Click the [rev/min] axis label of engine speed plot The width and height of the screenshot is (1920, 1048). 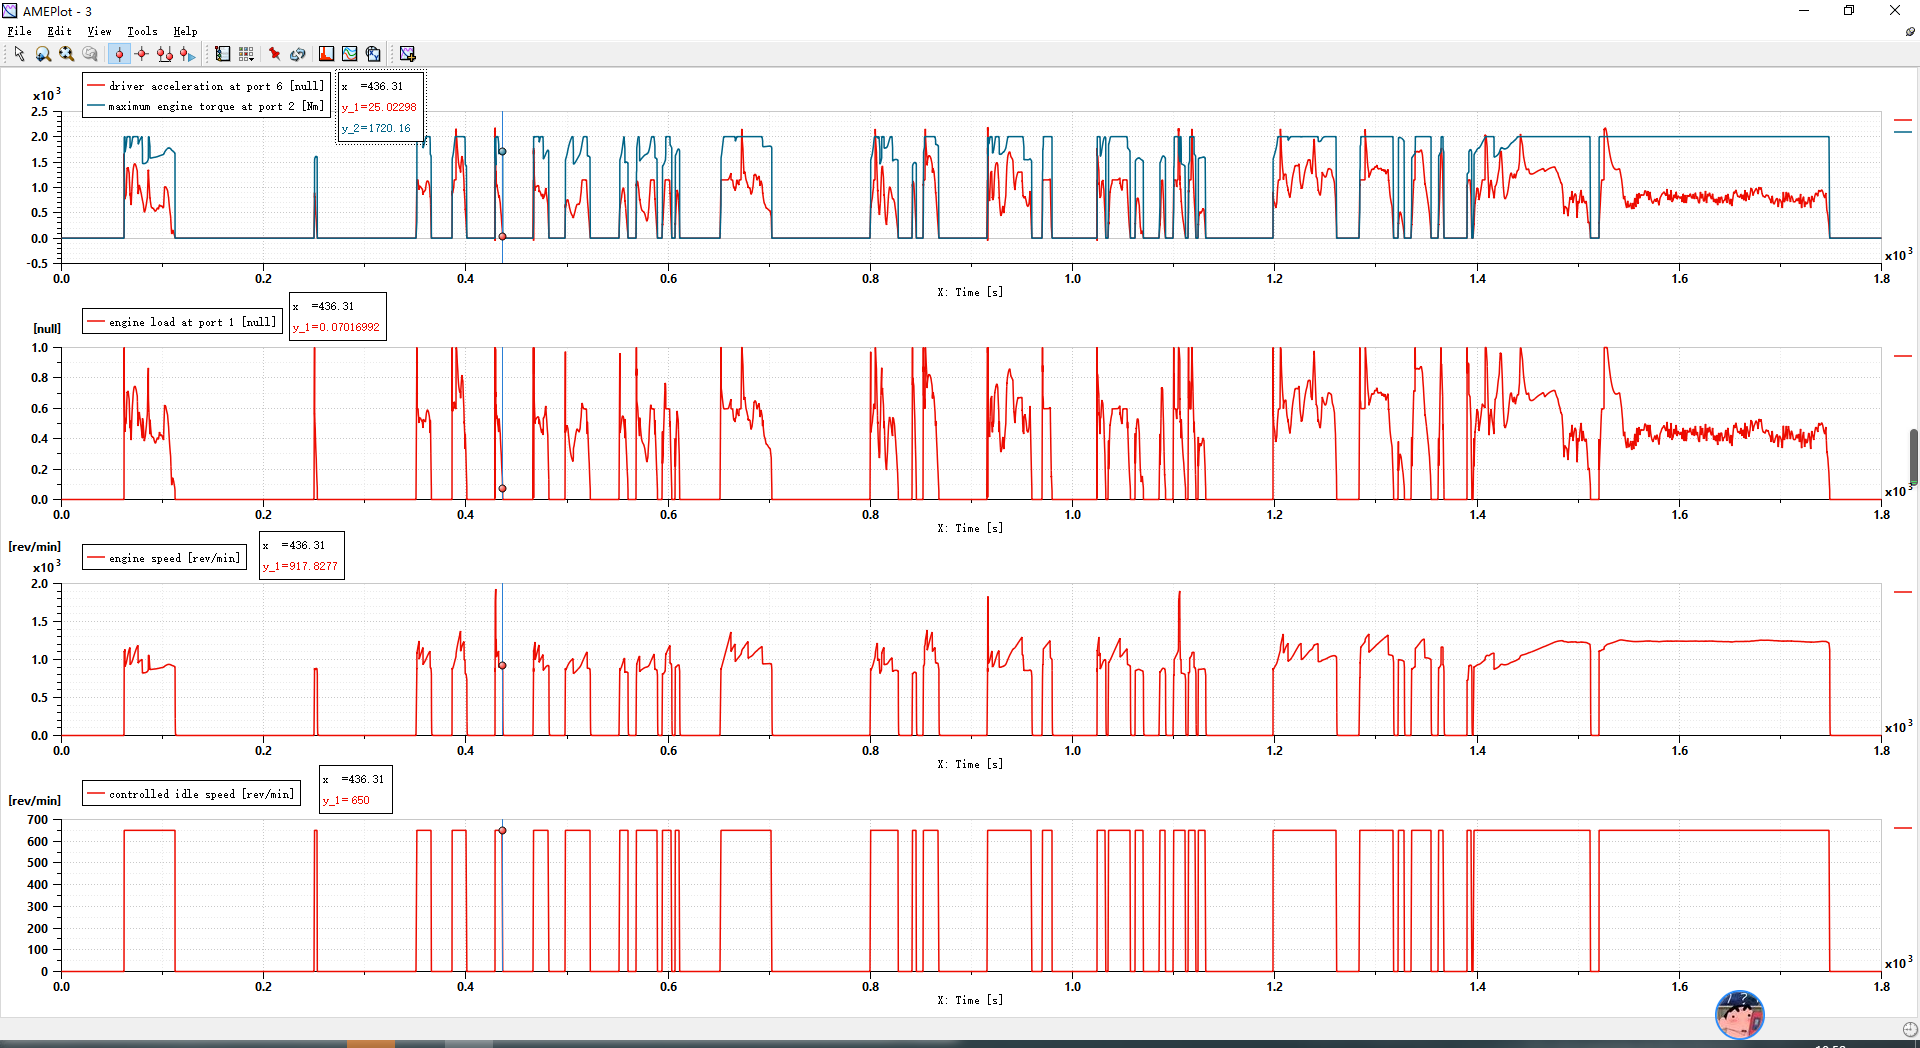click(x=35, y=547)
